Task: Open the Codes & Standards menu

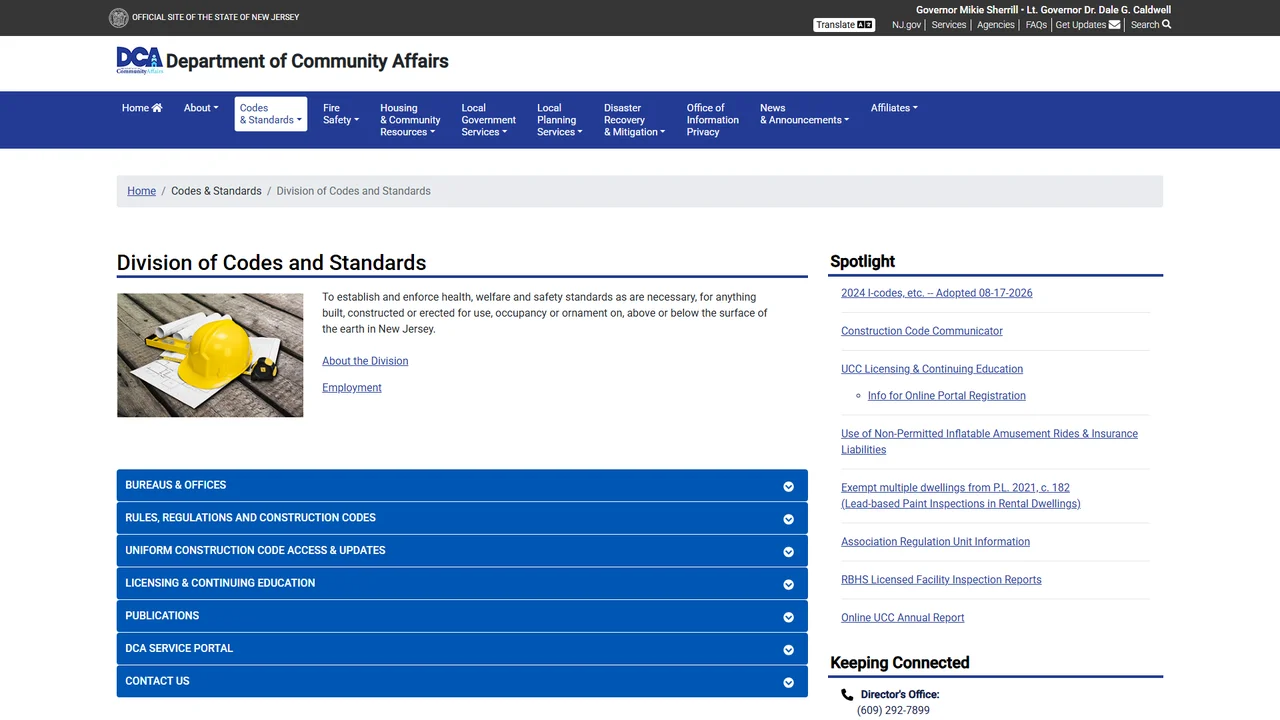Action: pos(271,114)
